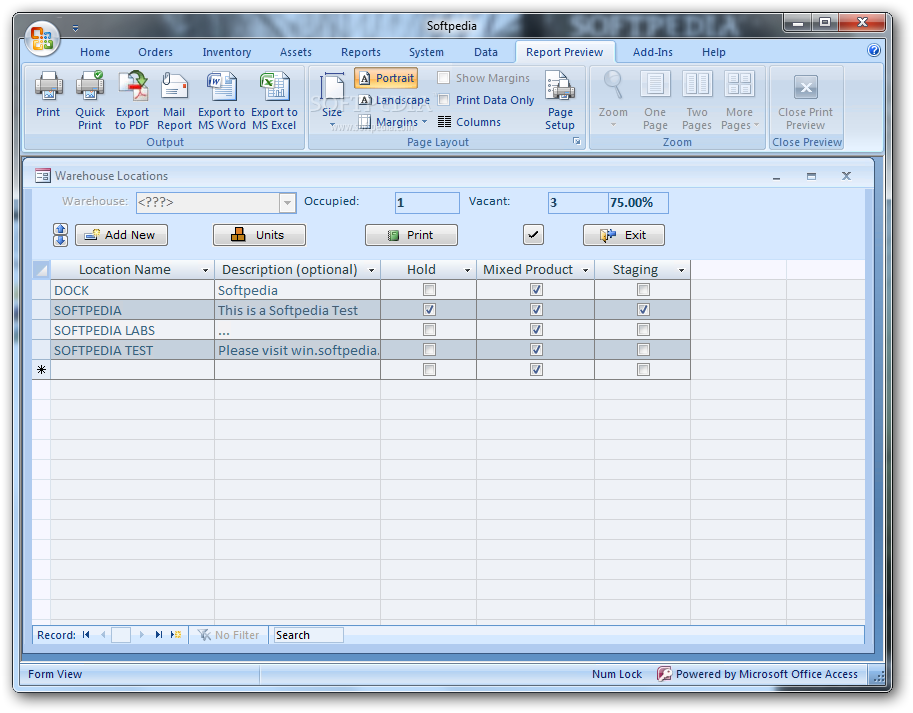Click the Units button

tap(259, 235)
